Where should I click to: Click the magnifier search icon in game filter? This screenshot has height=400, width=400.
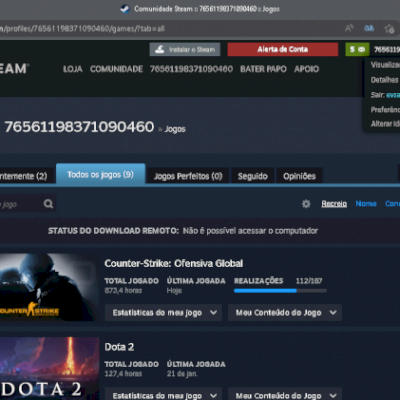coord(48,204)
